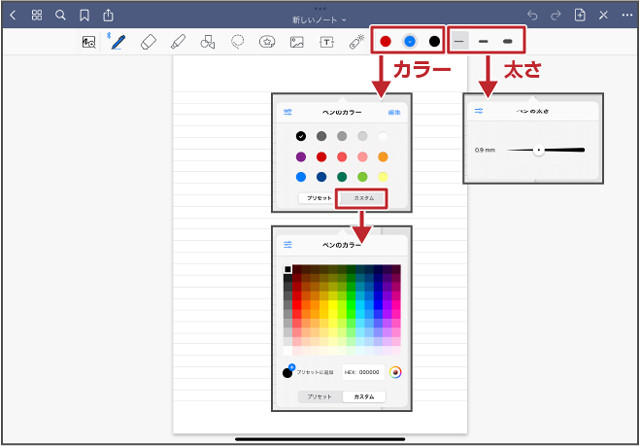Screen dimensions: 640x446
Task: Open the more options ellipsis menu
Action: (x=626, y=15)
